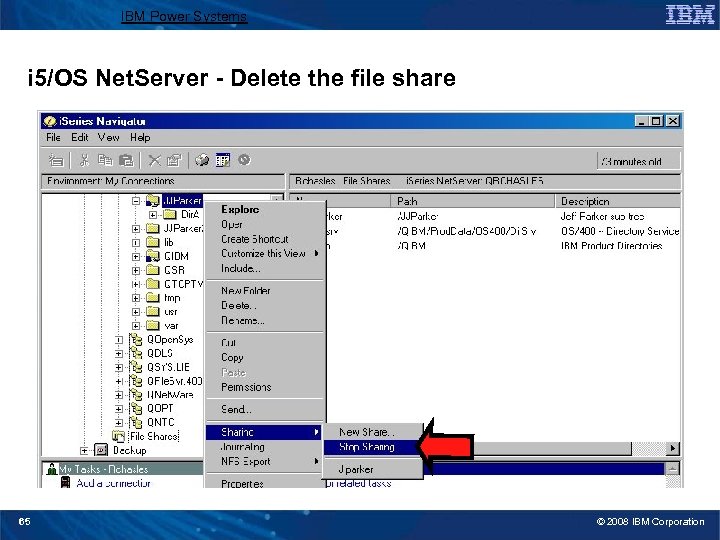
Task: Expand the QOPT file system node
Action: (118, 409)
